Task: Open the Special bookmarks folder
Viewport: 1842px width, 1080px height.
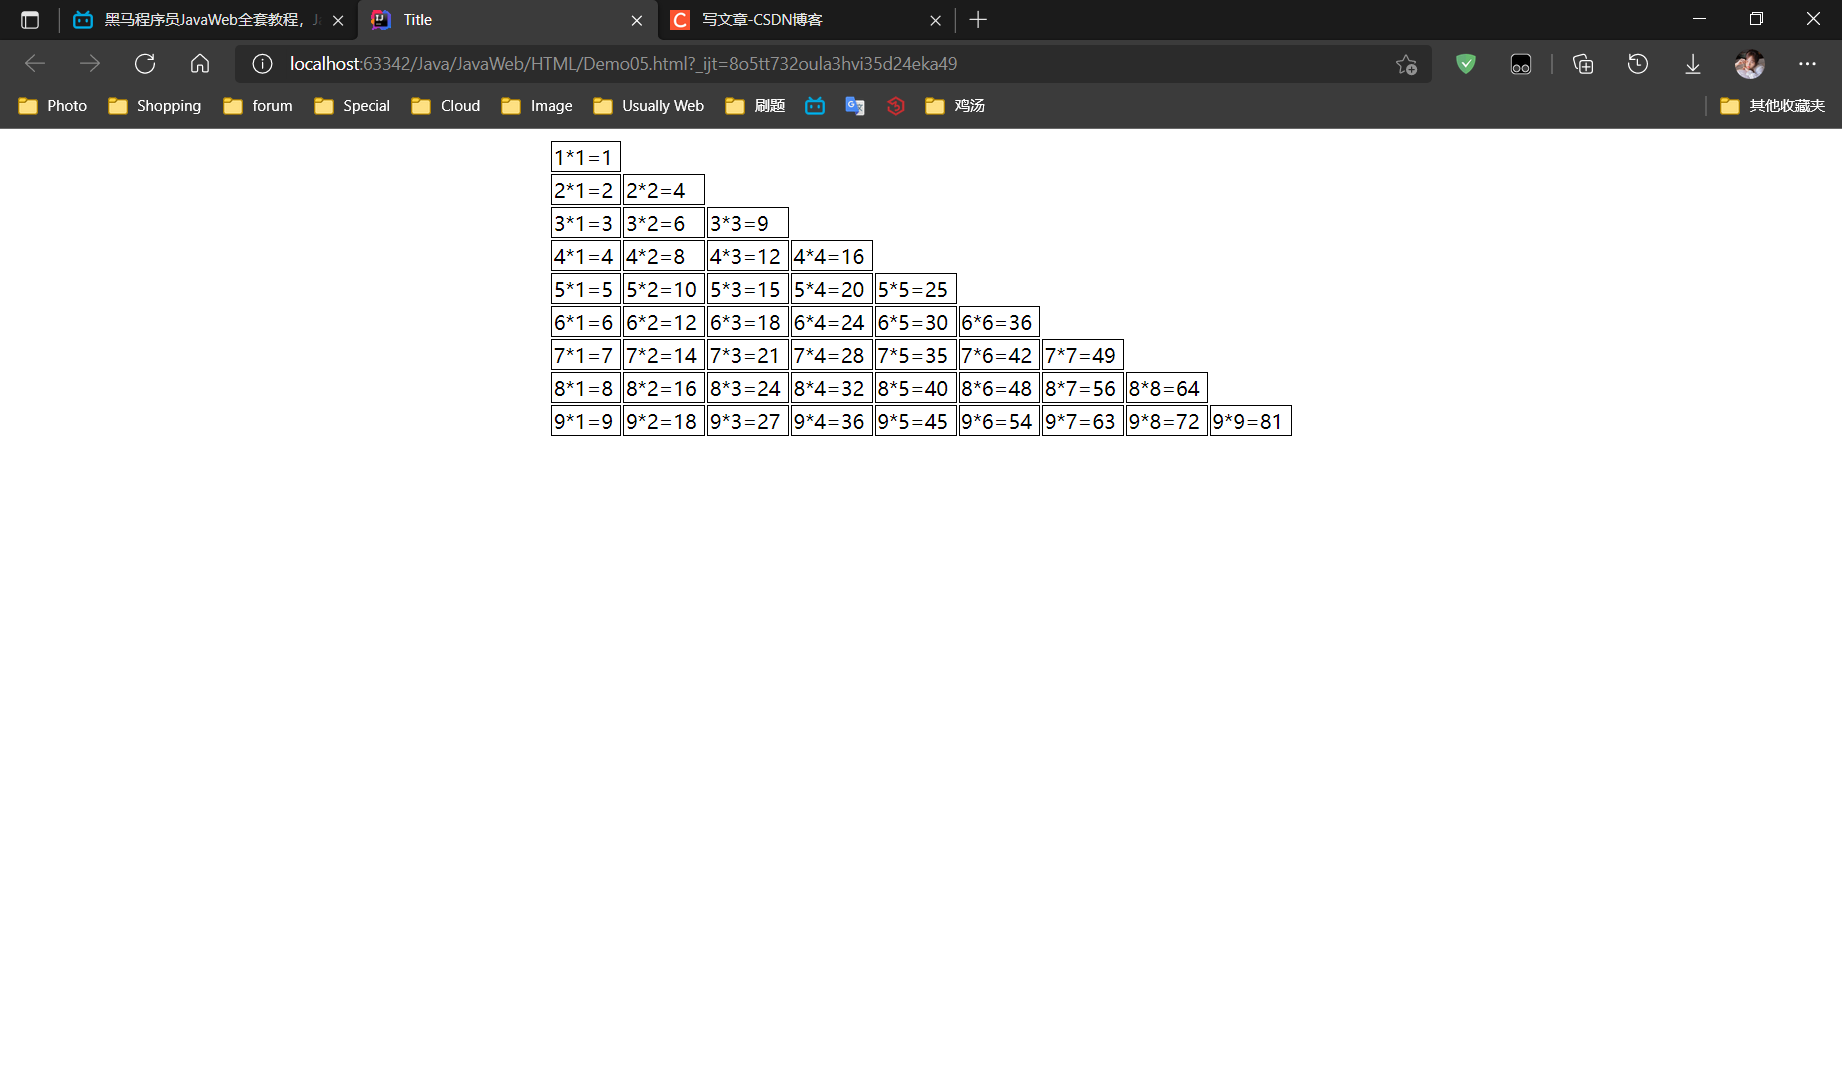Action: tap(352, 106)
